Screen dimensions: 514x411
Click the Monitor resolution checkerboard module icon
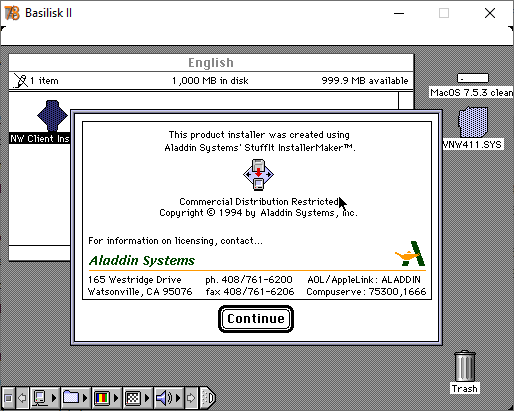point(133,398)
